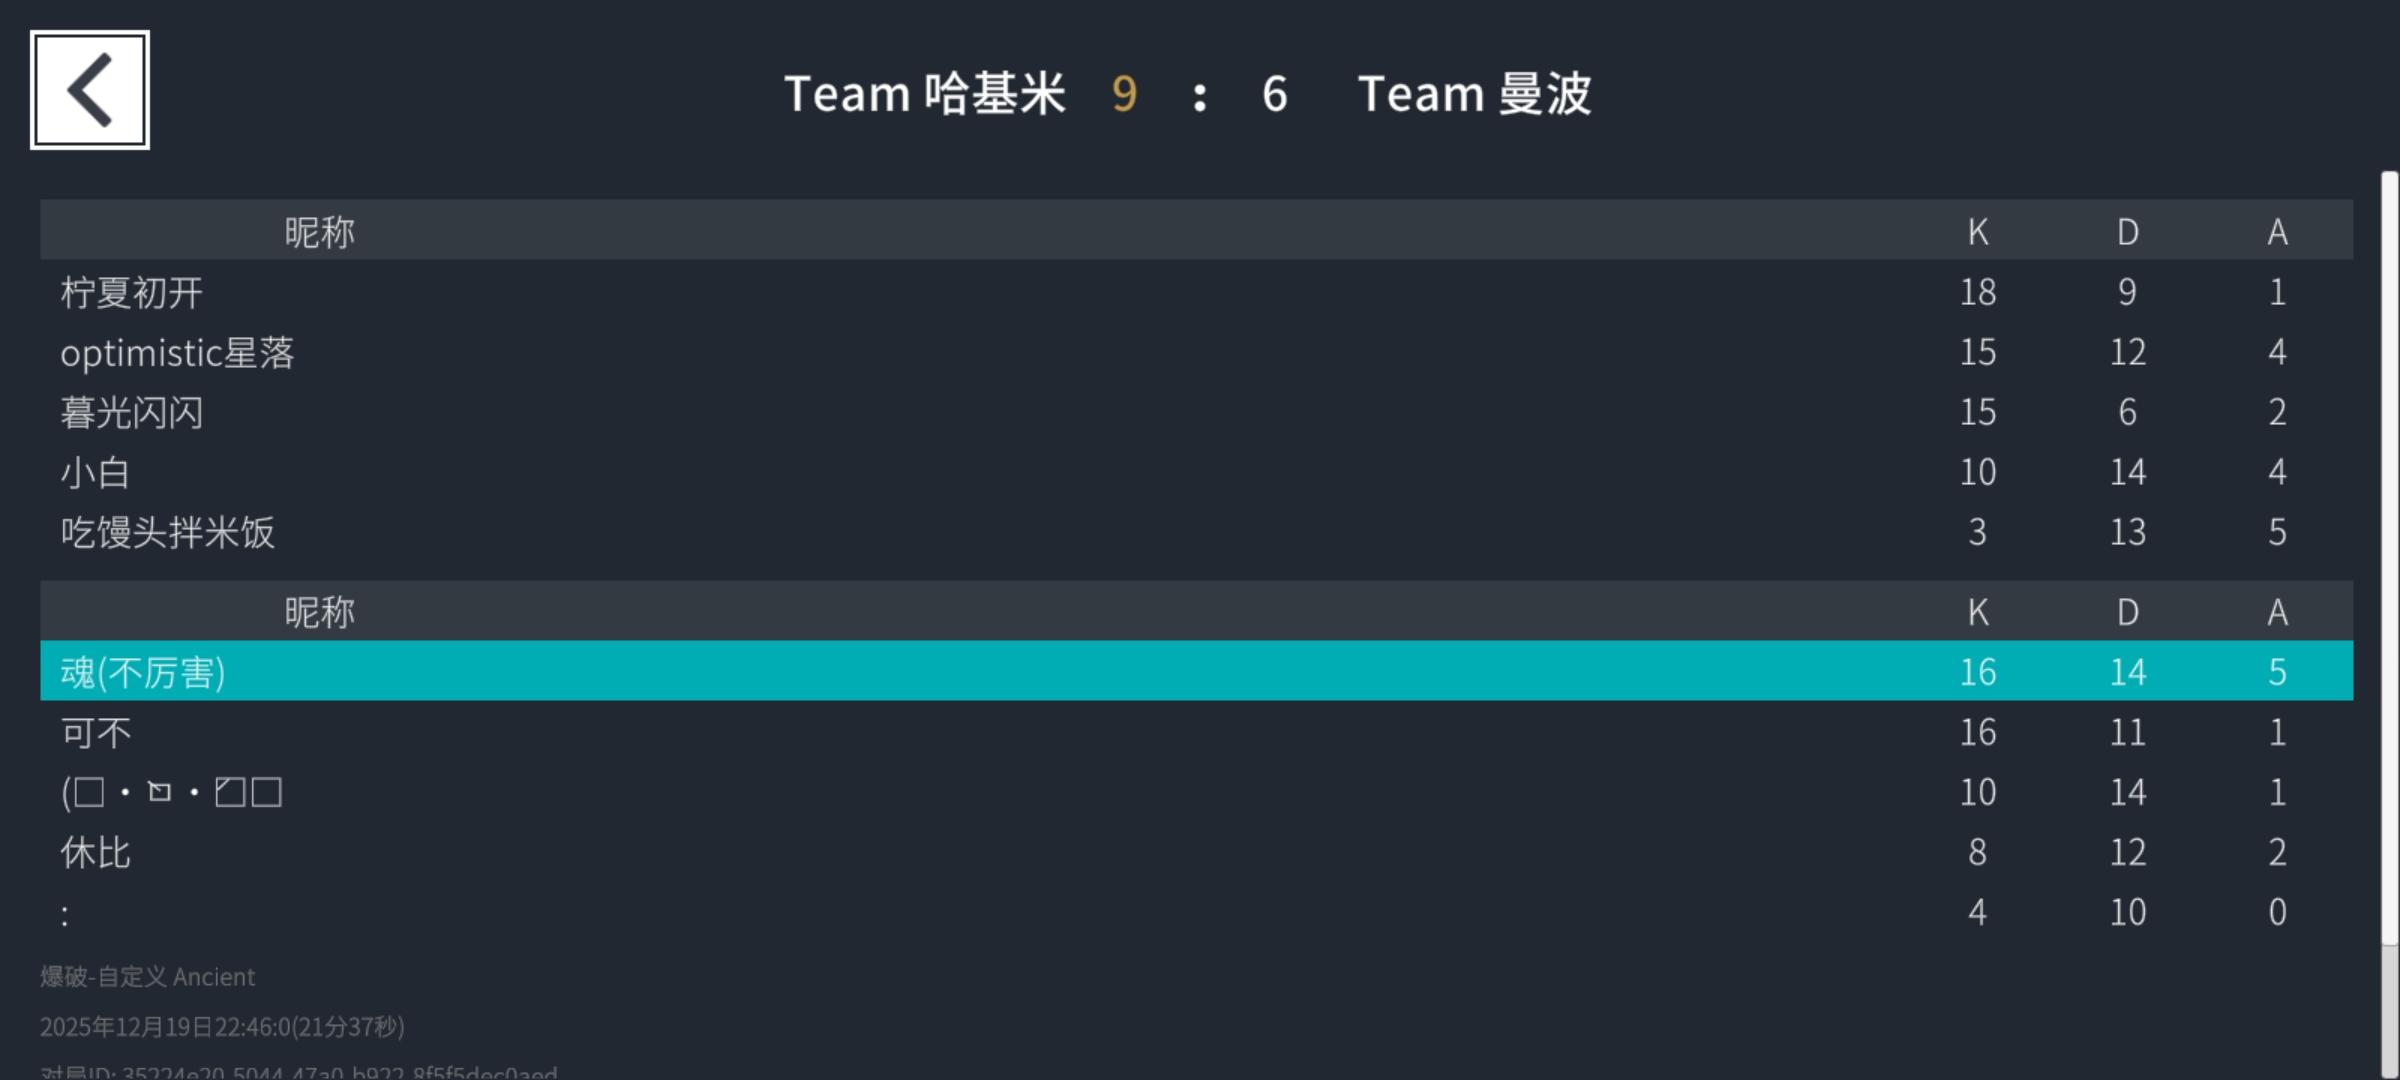Screen dimensions: 2400x1080
Task: Click the first table's 昵称 header
Action: point(320,232)
